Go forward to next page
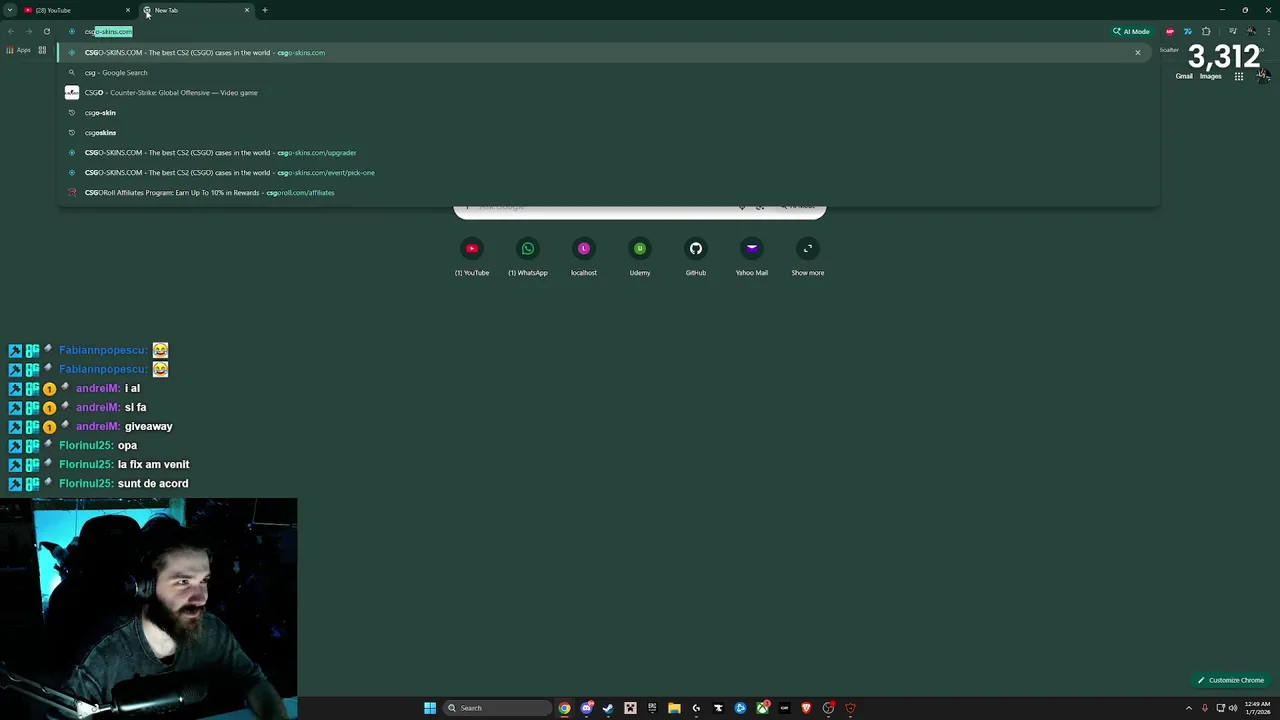Image resolution: width=1280 pixels, height=720 pixels. pyautogui.click(x=28, y=31)
